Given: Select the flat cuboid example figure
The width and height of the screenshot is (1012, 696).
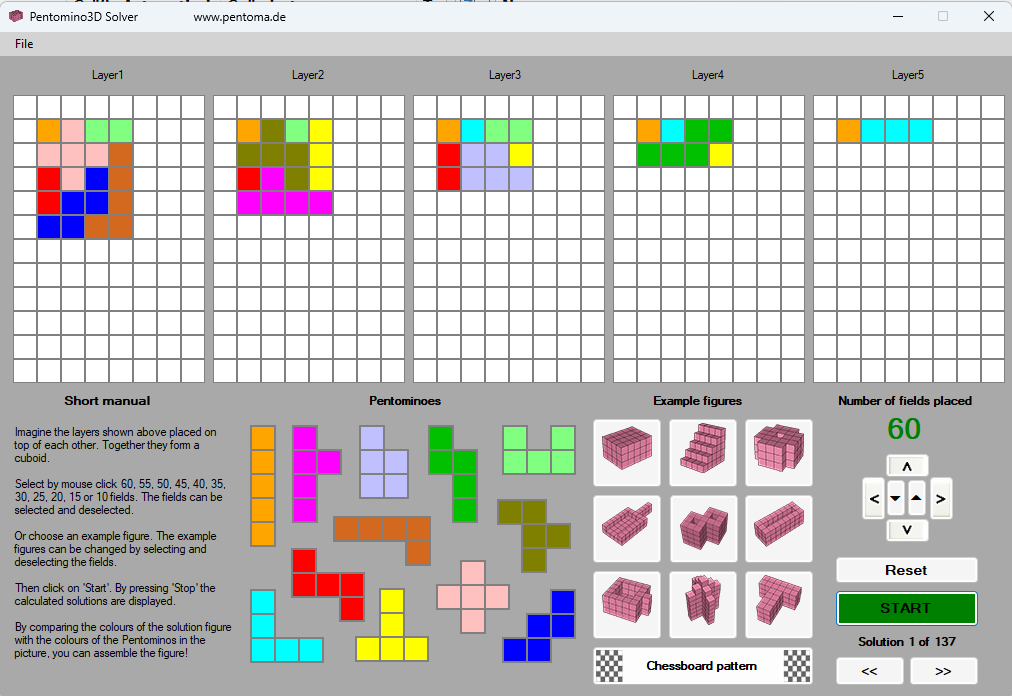Looking at the screenshot, I should tap(627, 453).
